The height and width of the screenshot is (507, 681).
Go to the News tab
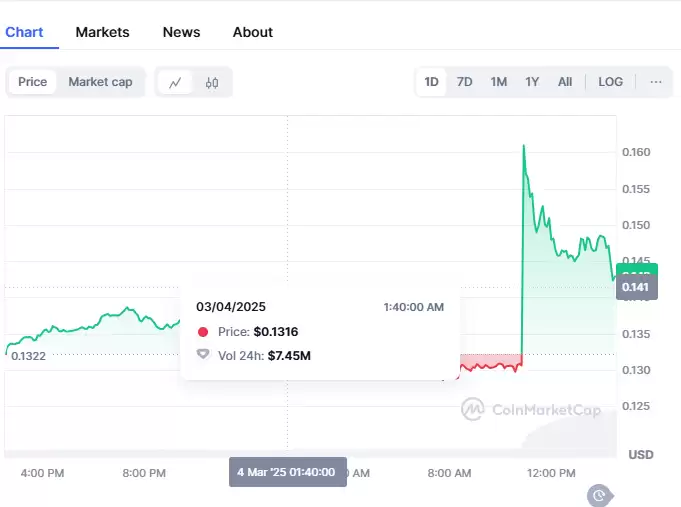pyautogui.click(x=181, y=32)
